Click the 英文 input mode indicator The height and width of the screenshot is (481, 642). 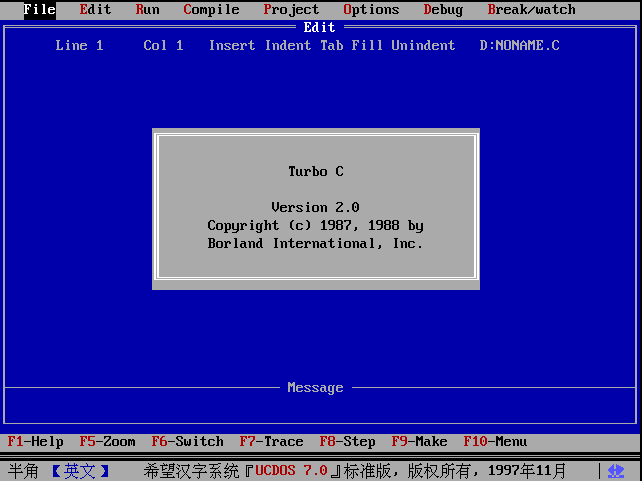pyautogui.click(x=80, y=471)
